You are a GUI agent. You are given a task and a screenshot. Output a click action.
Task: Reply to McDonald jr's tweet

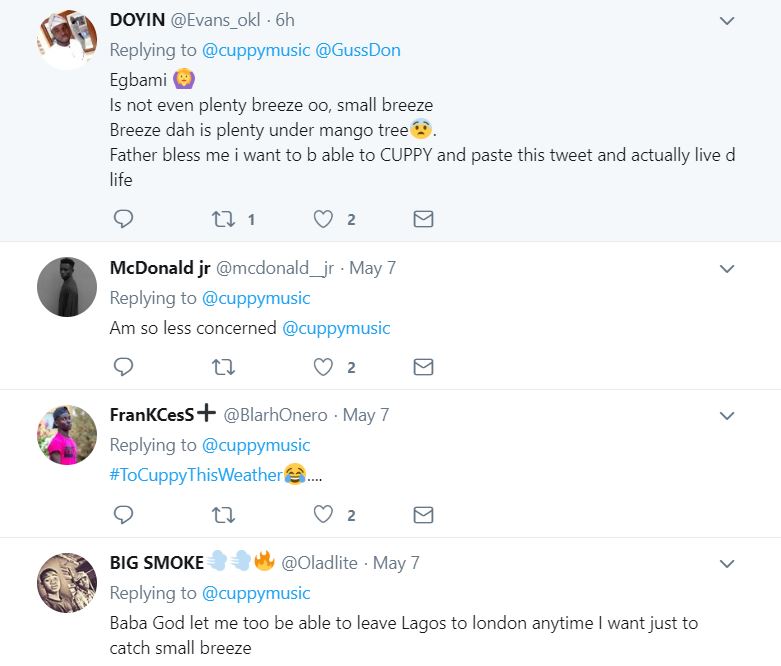(x=123, y=367)
